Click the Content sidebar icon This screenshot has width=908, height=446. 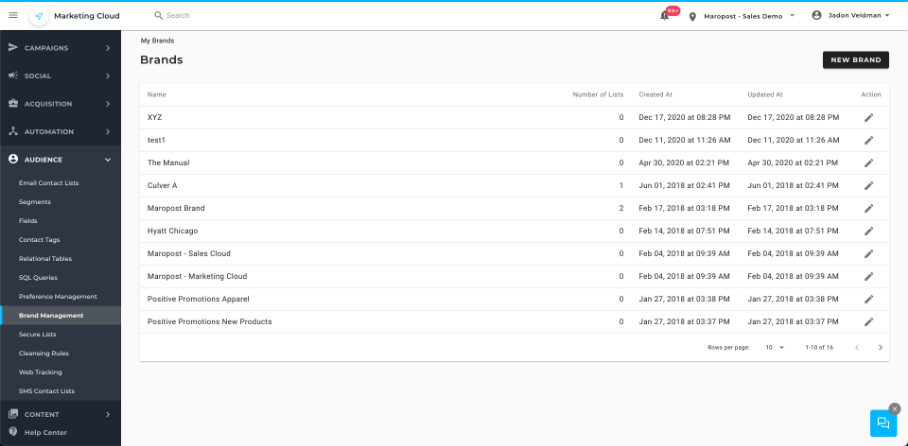13,414
